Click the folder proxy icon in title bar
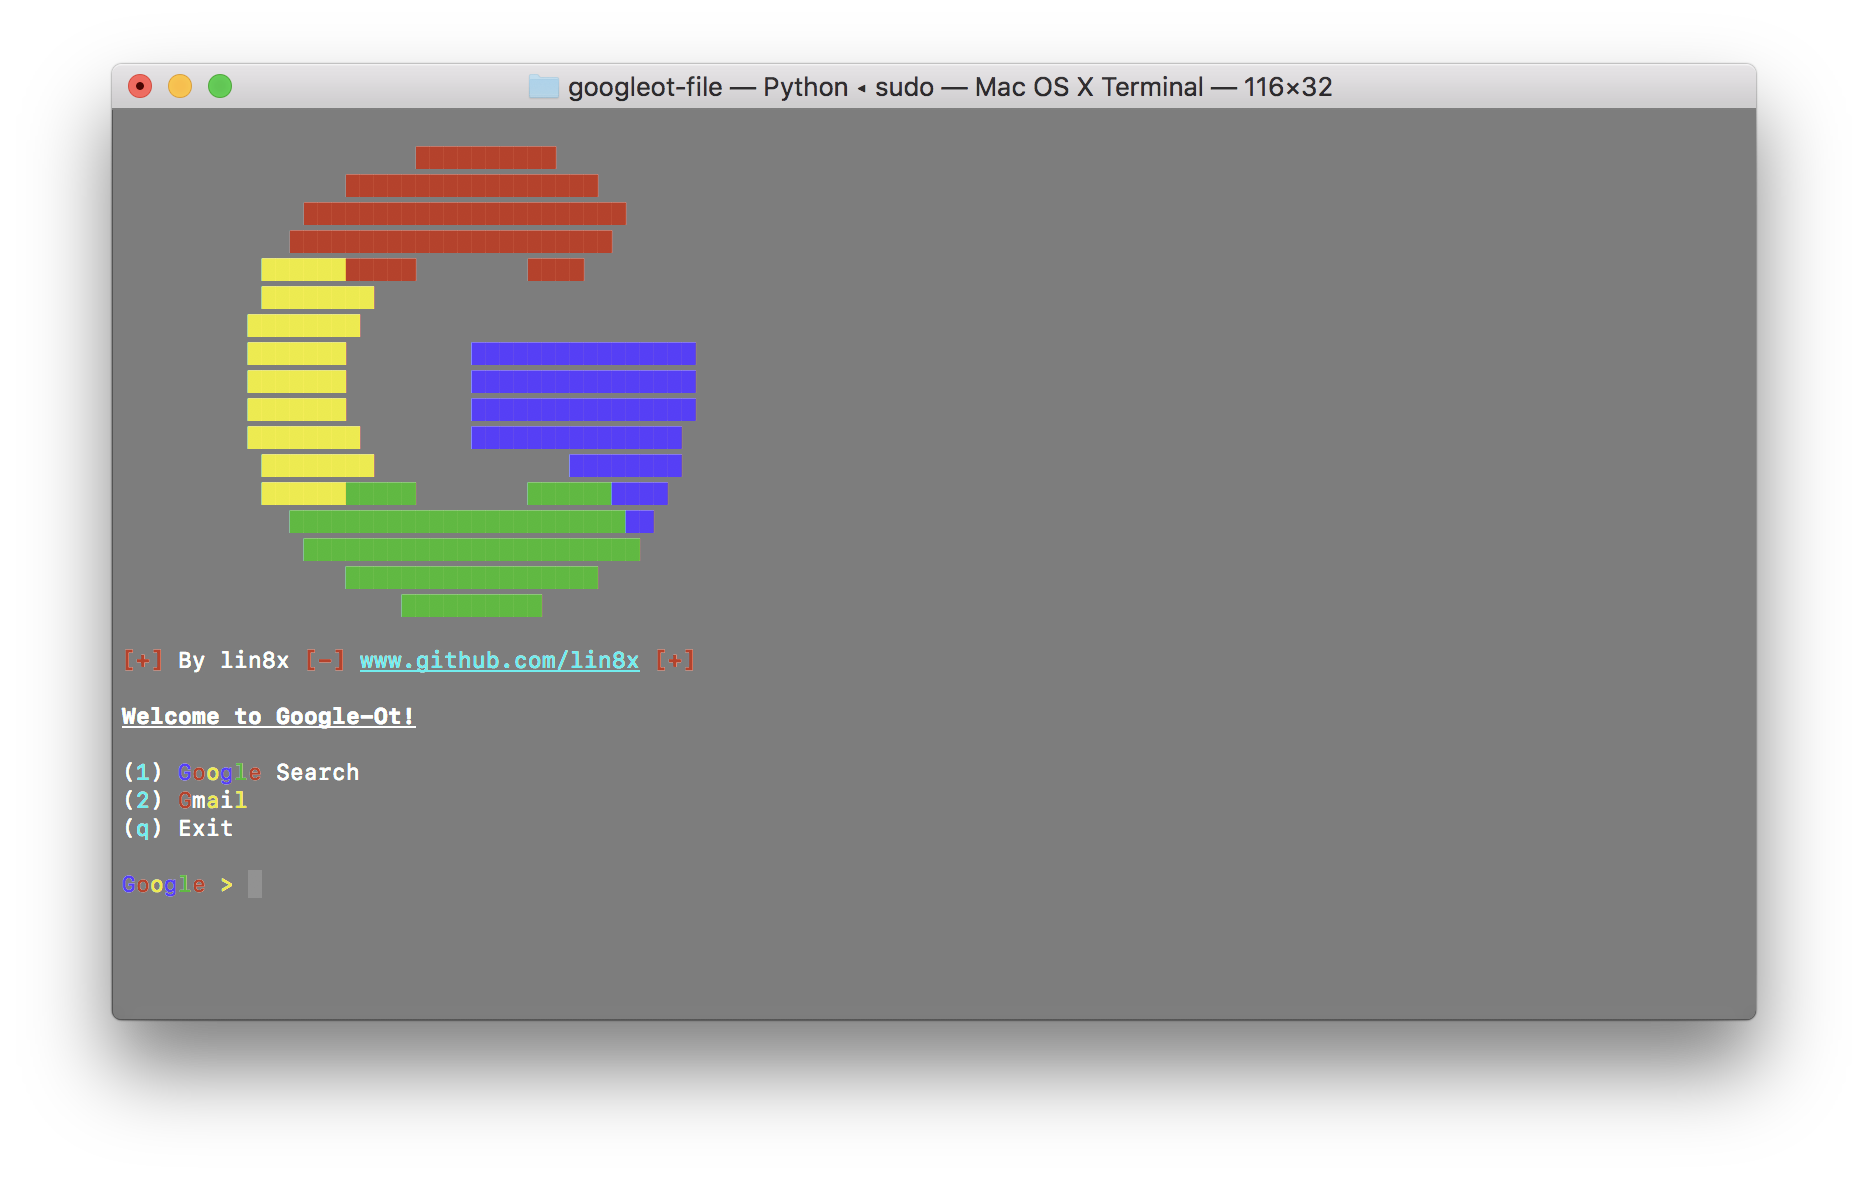 point(544,87)
